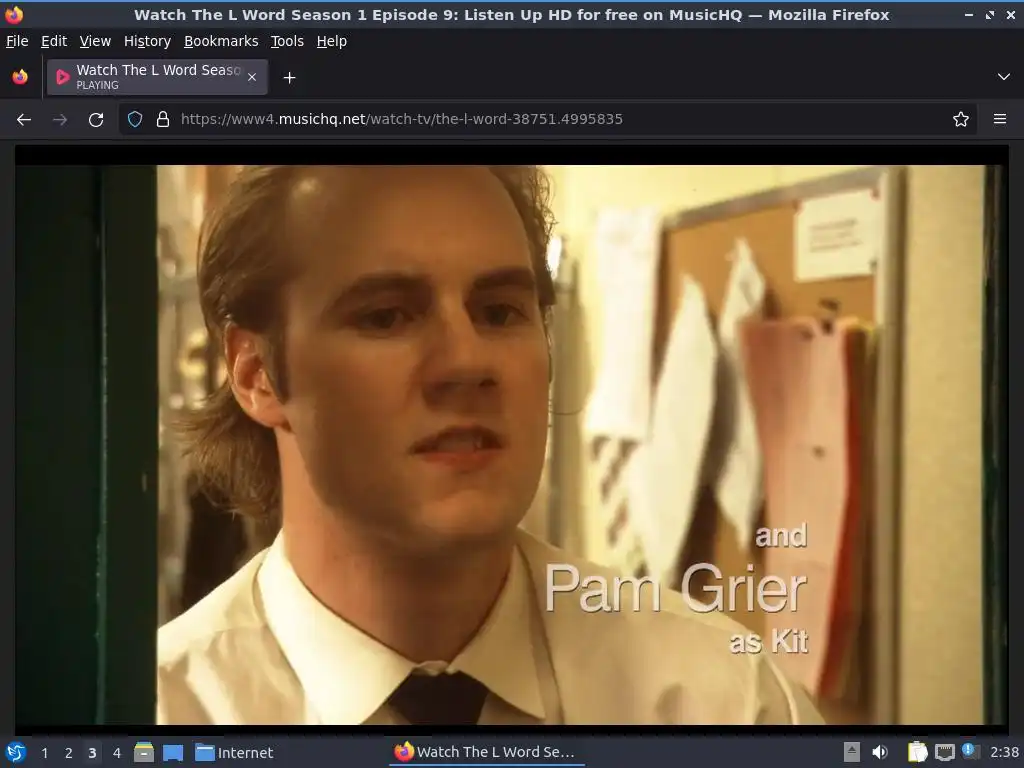Bookmark this page with the star icon
This screenshot has width=1024, height=768.
click(x=961, y=119)
